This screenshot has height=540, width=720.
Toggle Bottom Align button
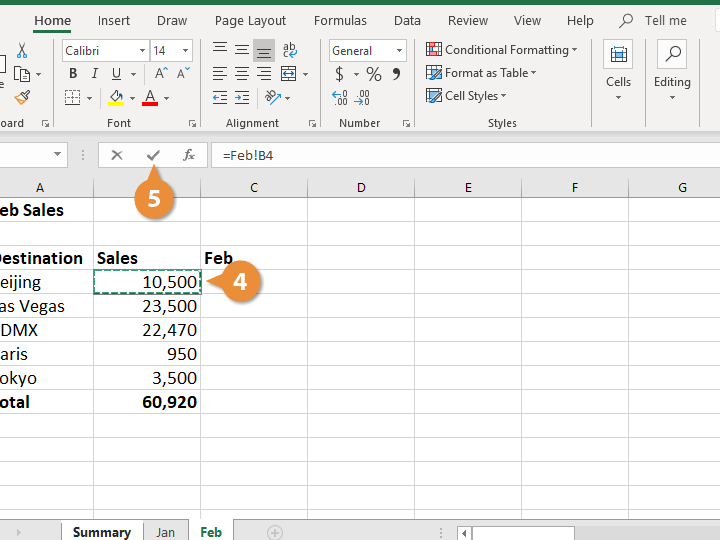(264, 51)
